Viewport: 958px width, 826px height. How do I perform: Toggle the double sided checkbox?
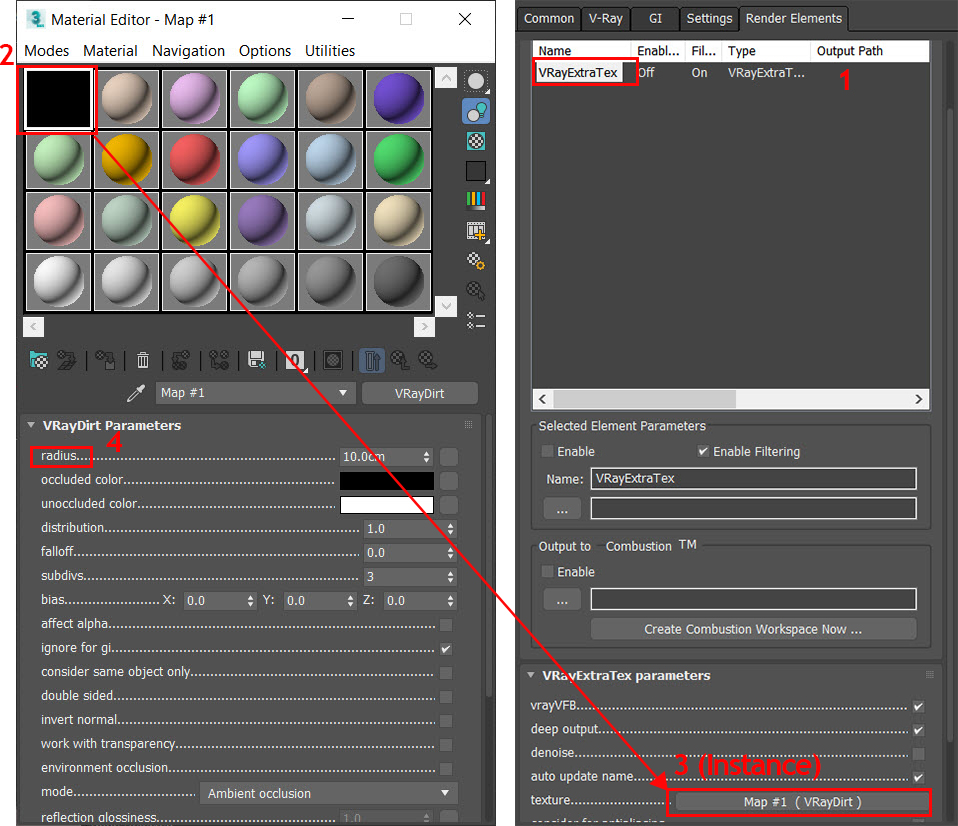[446, 697]
